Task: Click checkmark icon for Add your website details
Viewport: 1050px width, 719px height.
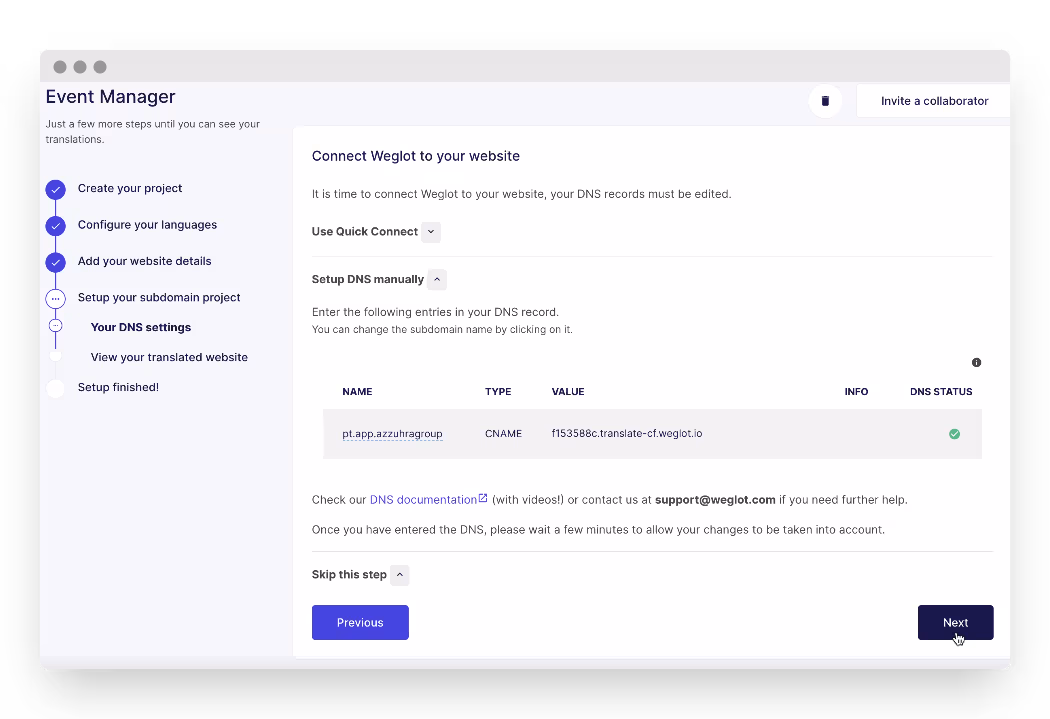Action: tap(56, 262)
